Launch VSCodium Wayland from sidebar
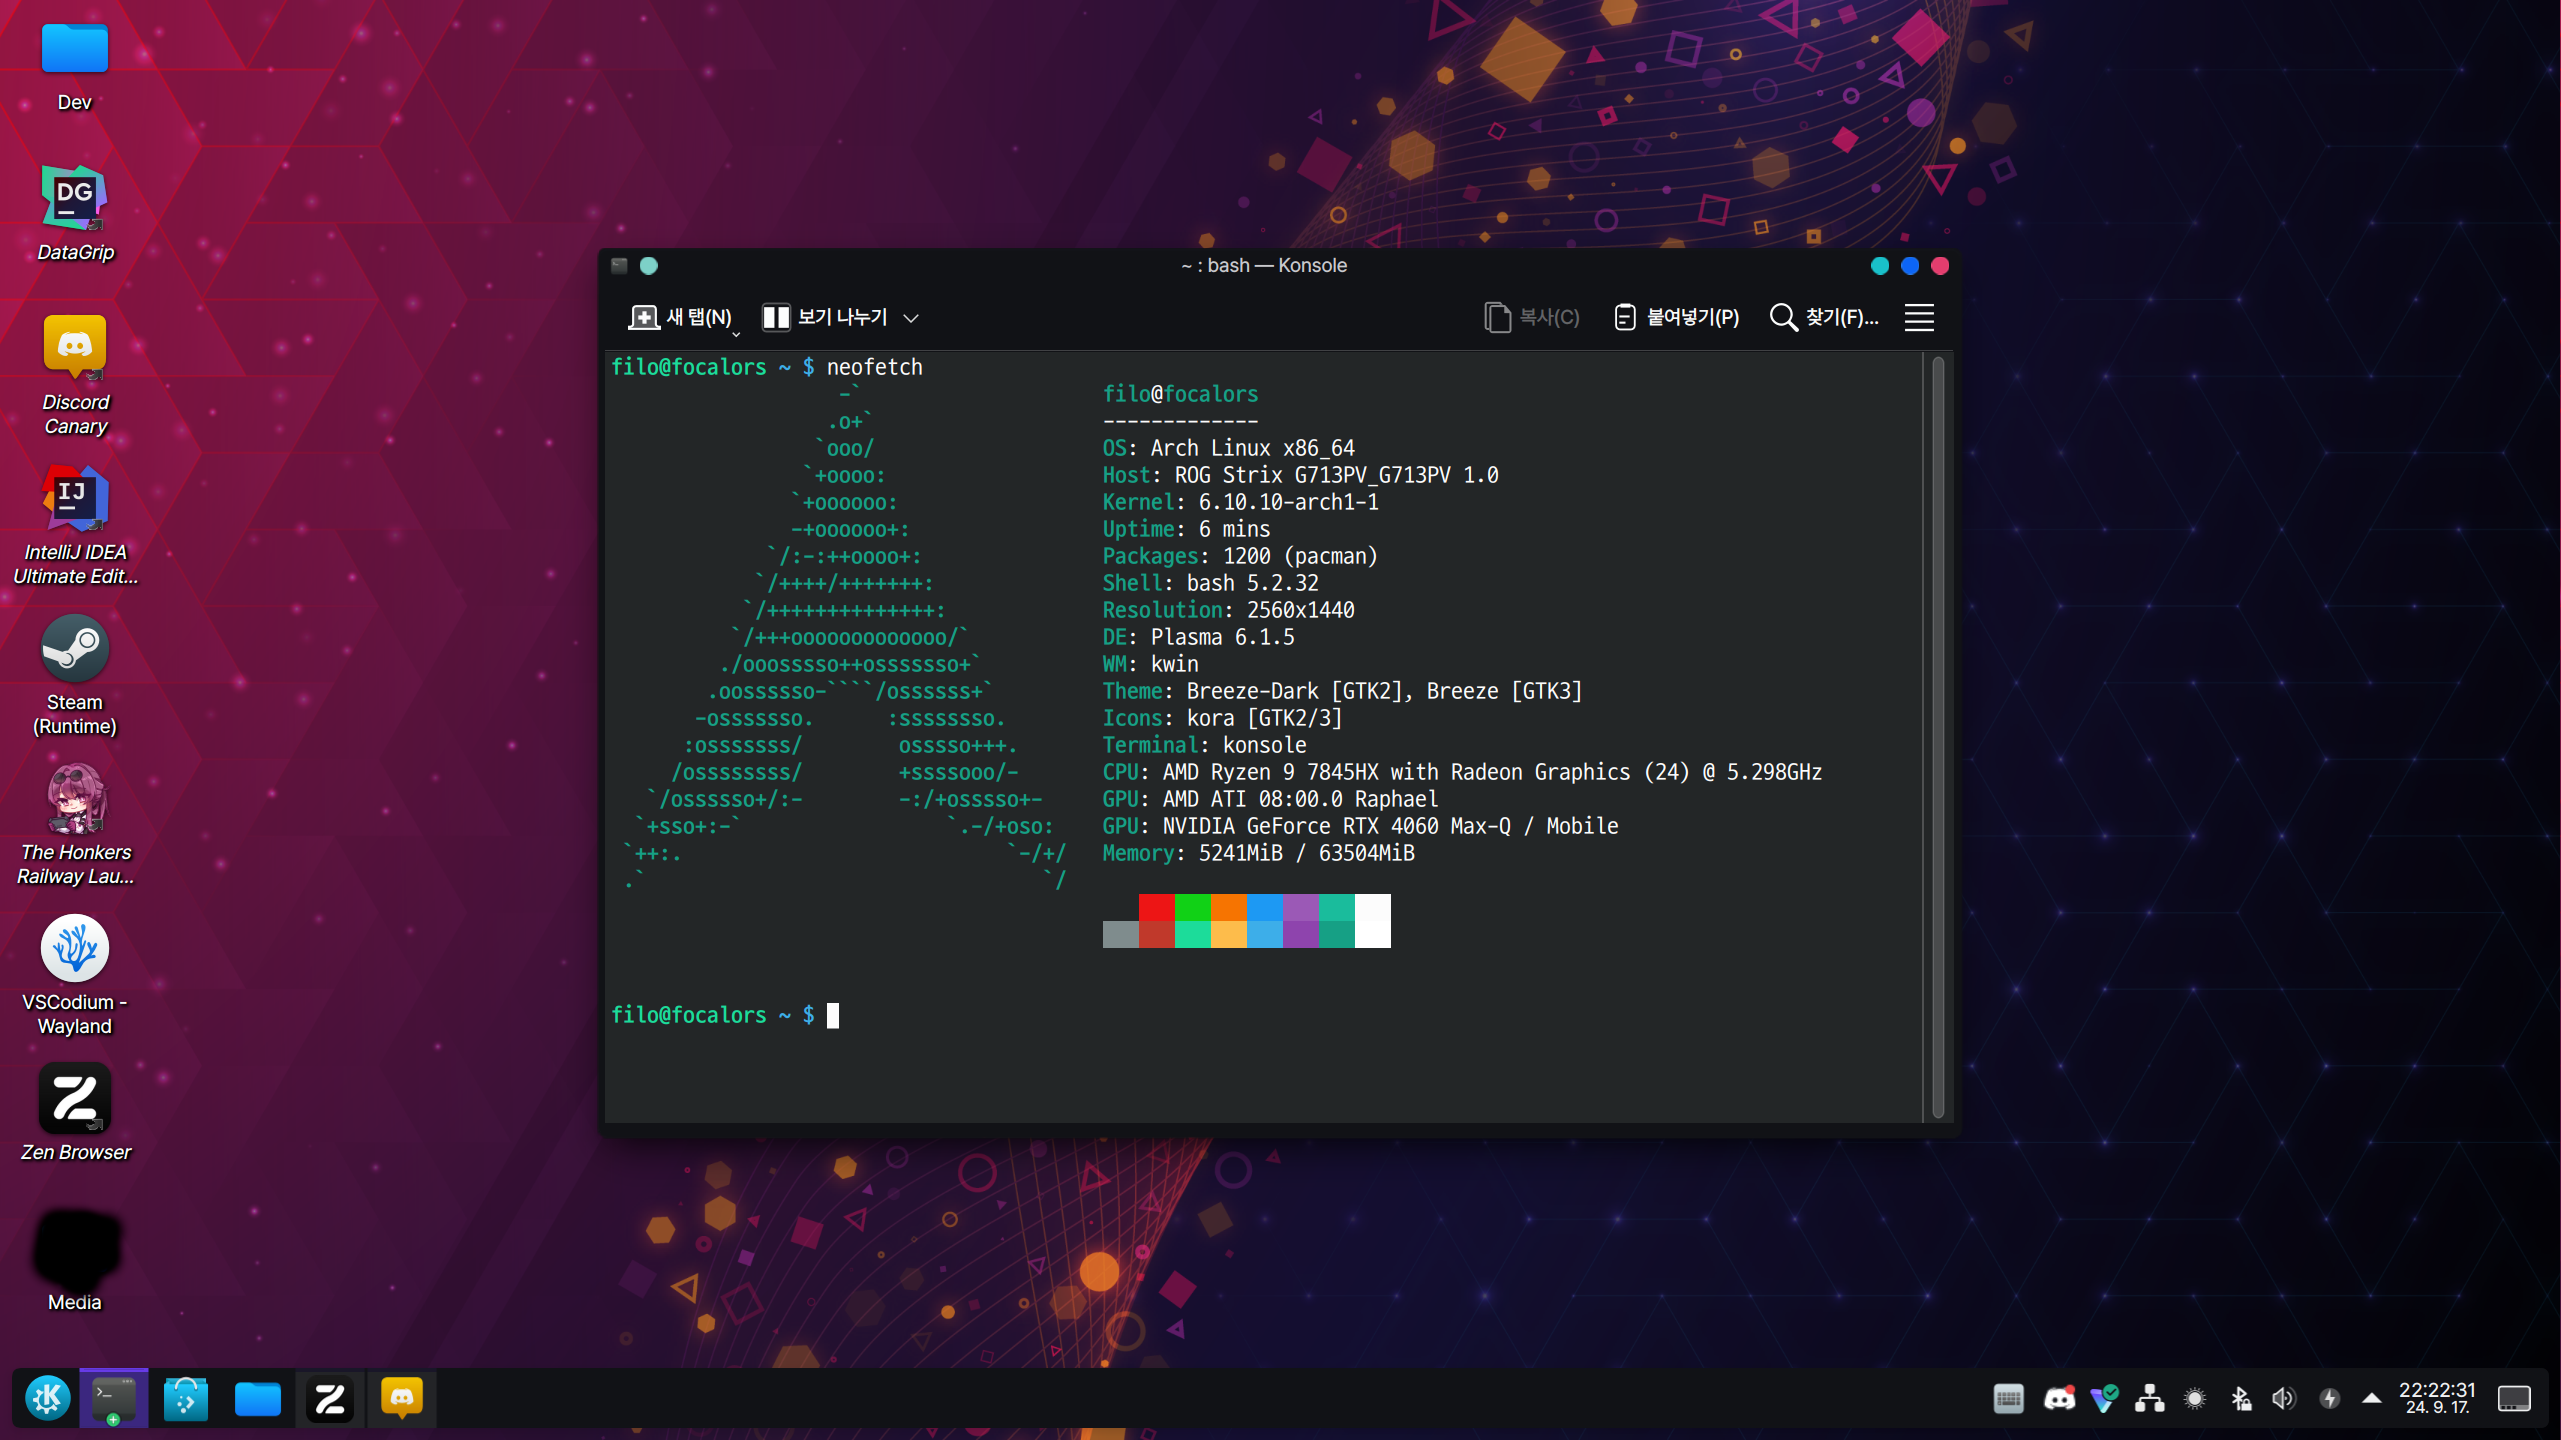 pos(72,948)
